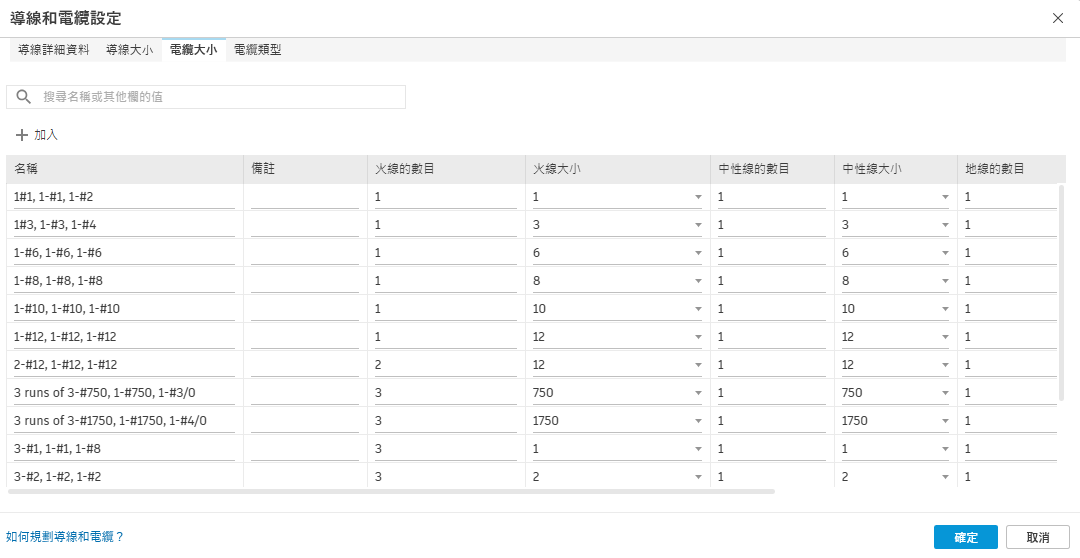Expand the neutral wire size dropdown showing 1750
Screen dimensions: 1080x558
[945, 422]
